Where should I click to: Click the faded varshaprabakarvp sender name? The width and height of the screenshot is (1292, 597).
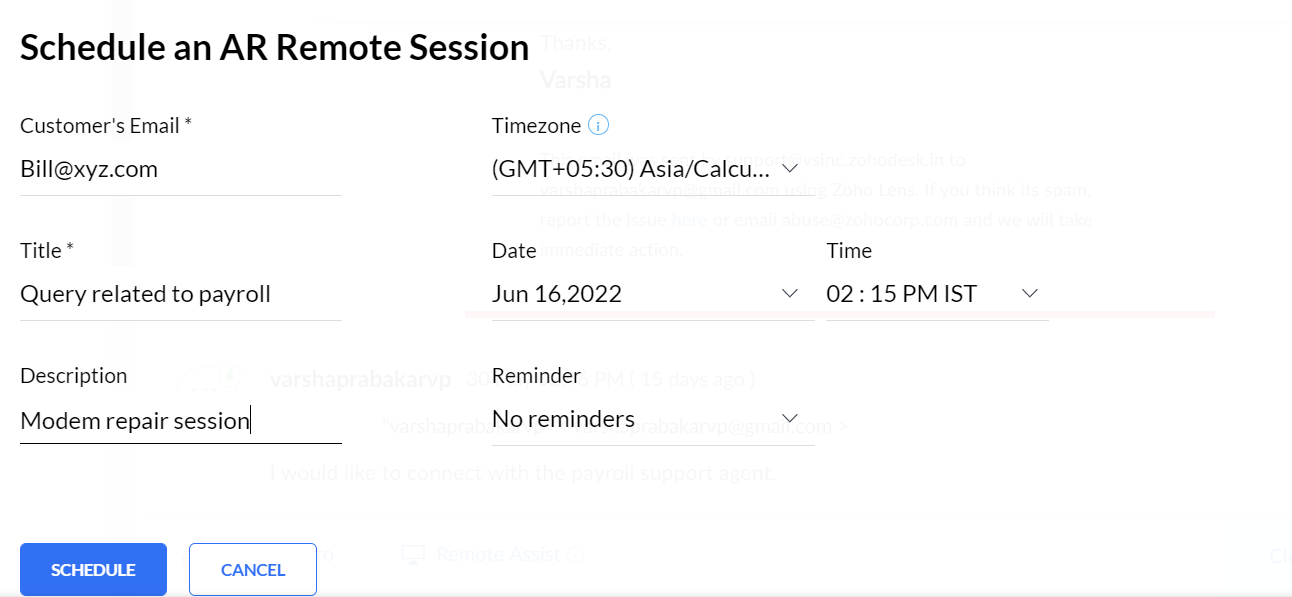[360, 379]
